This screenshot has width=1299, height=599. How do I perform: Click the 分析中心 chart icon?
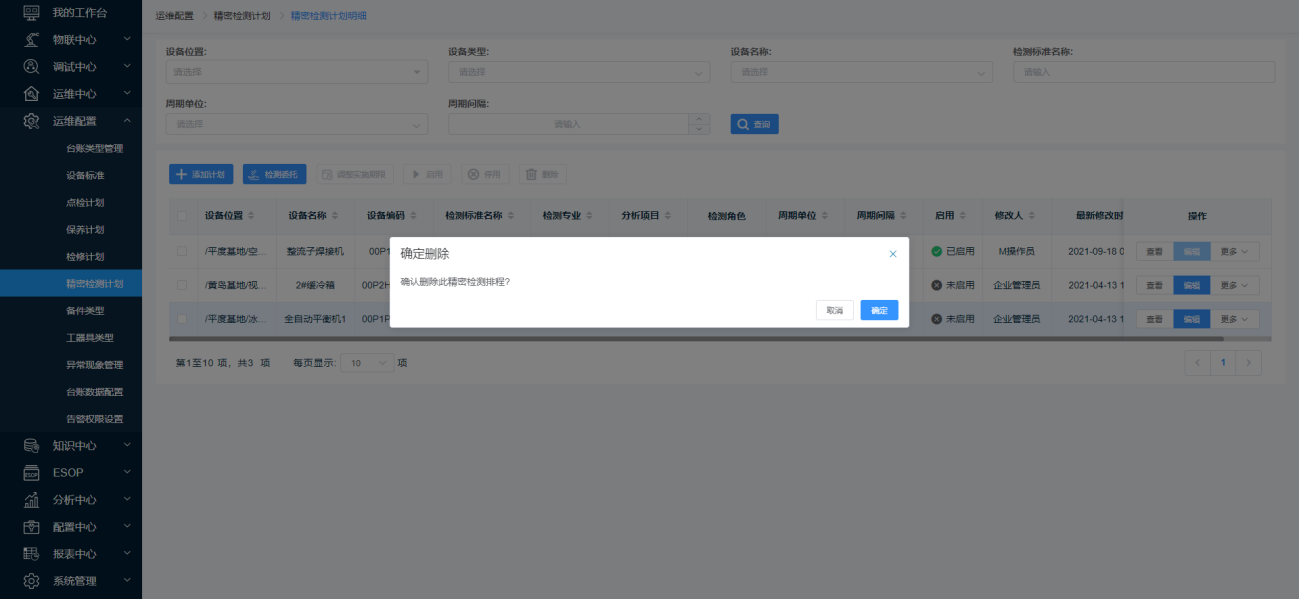31,499
